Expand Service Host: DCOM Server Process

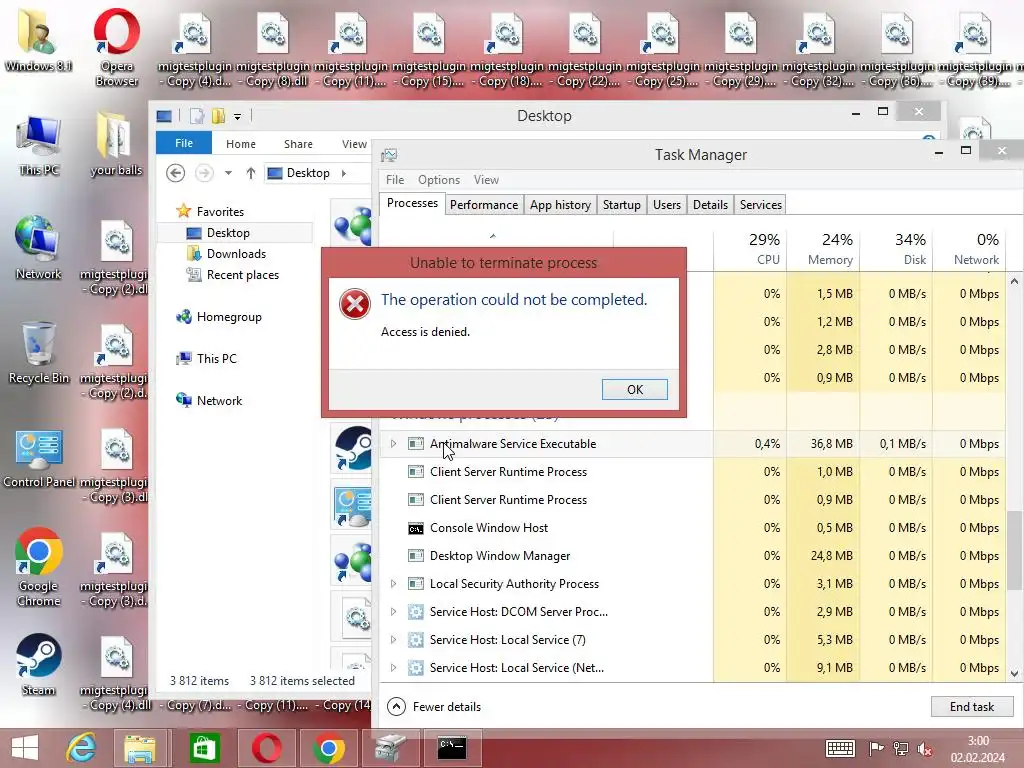tap(393, 612)
